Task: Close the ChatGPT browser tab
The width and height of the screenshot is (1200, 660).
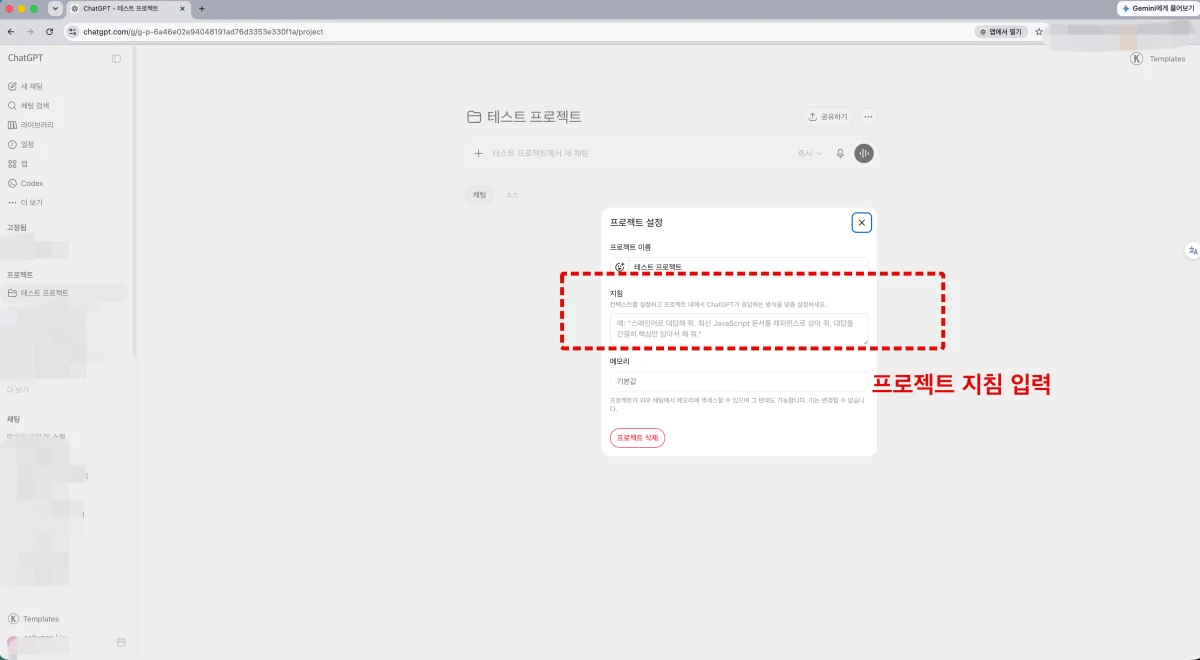Action: [x=184, y=8]
